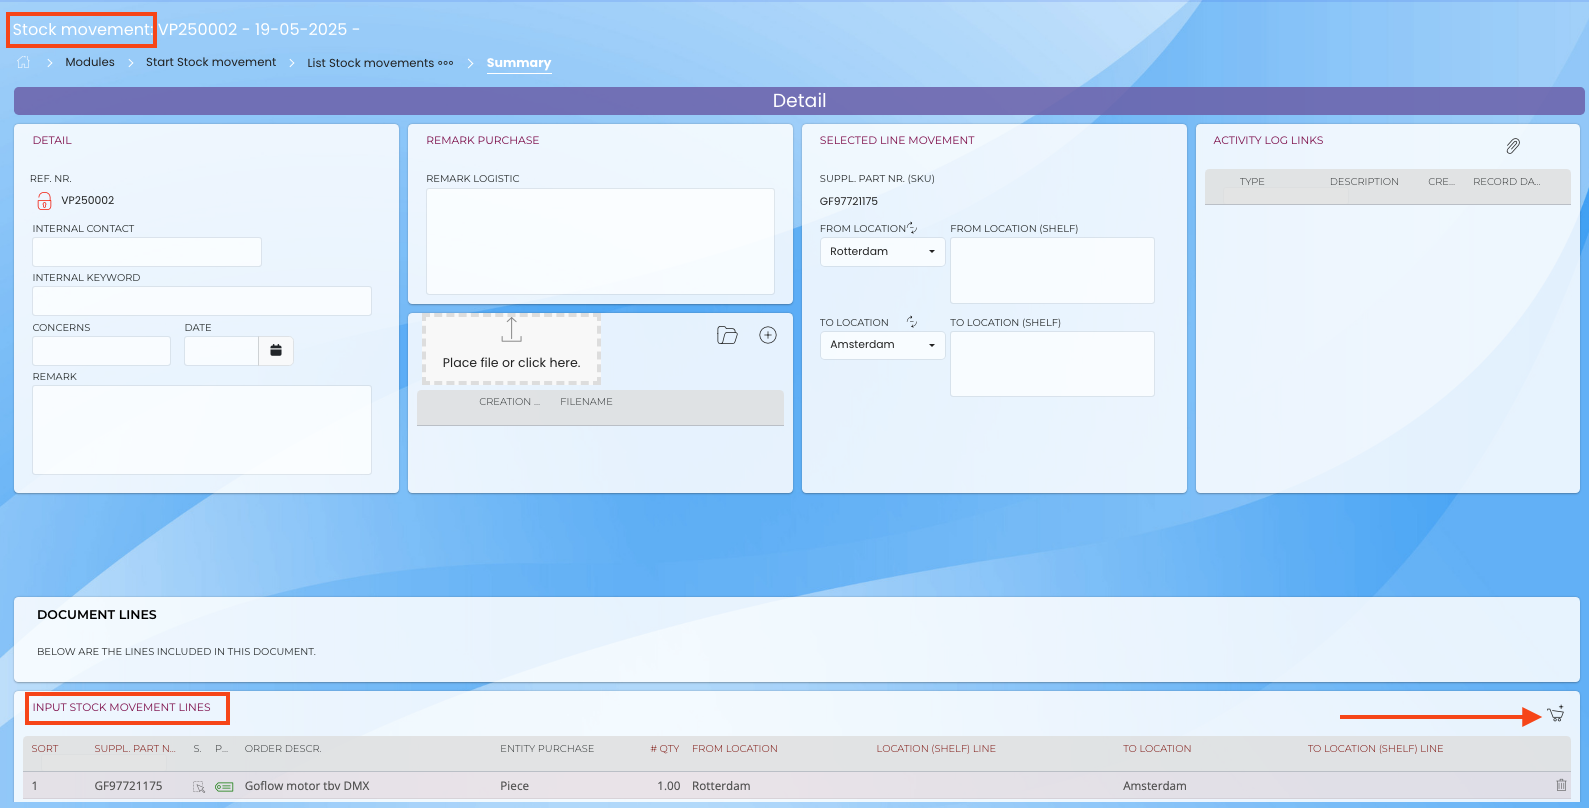Sort lines by Entity Purchase column

coord(547,749)
